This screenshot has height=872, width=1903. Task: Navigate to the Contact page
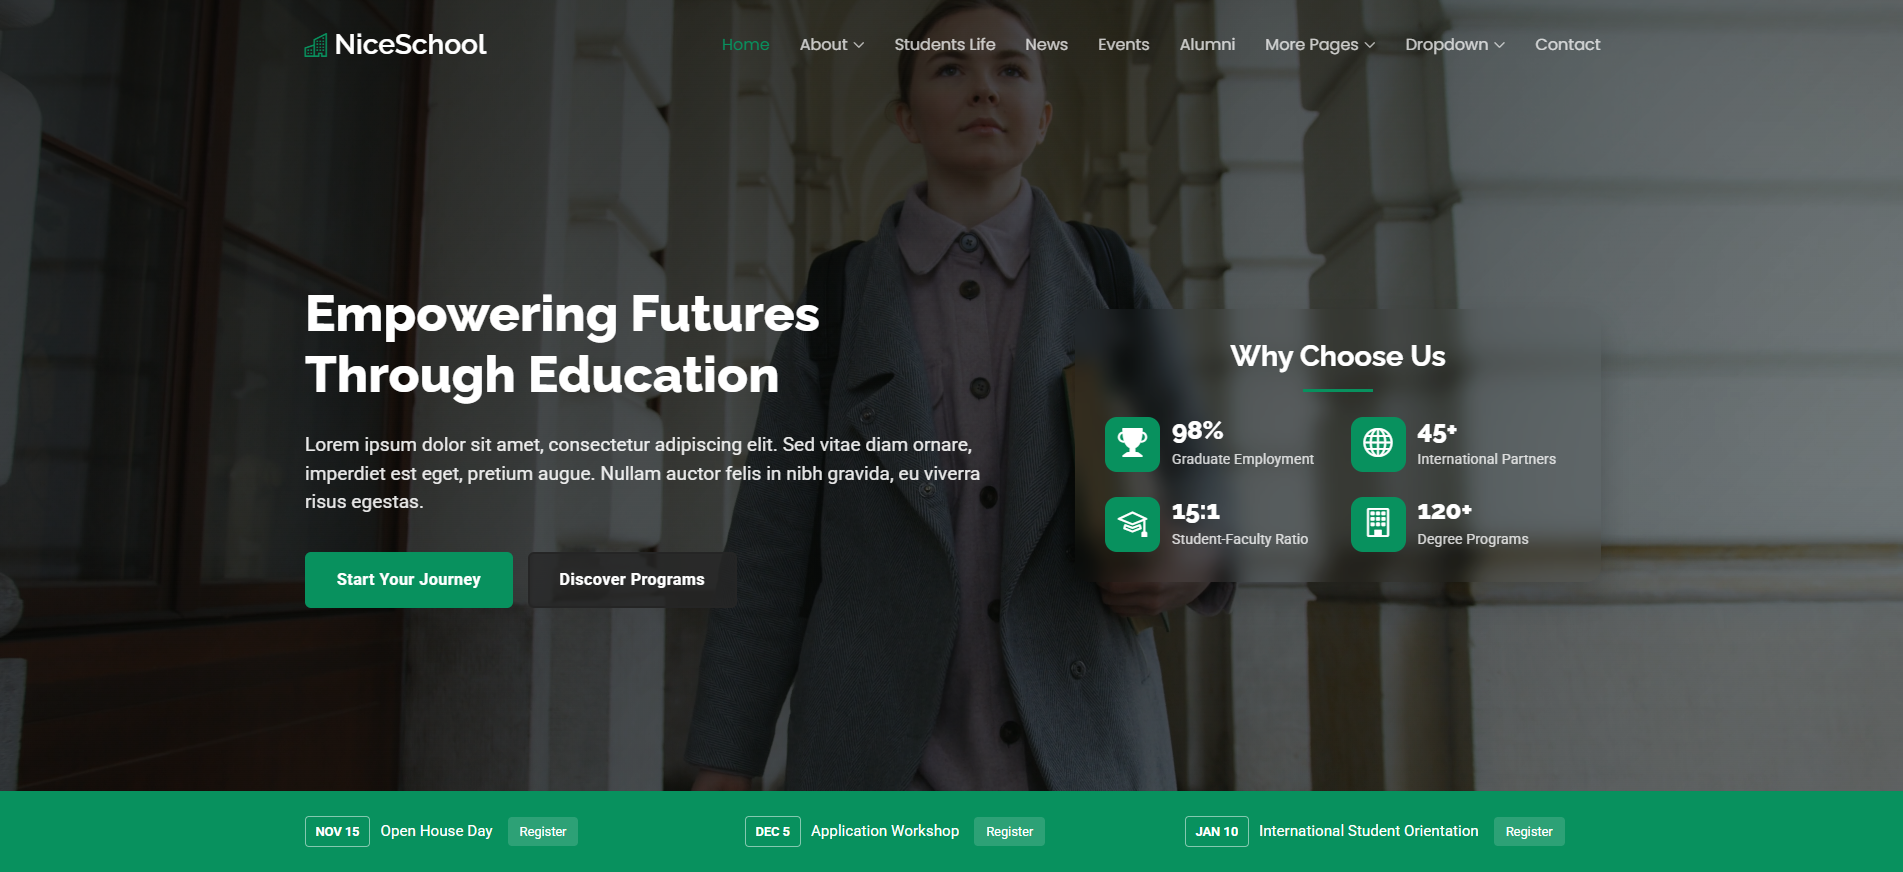click(x=1567, y=44)
